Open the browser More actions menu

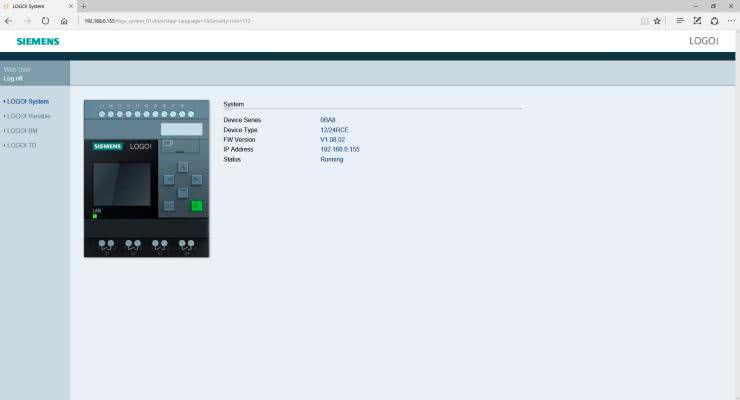click(x=730, y=20)
